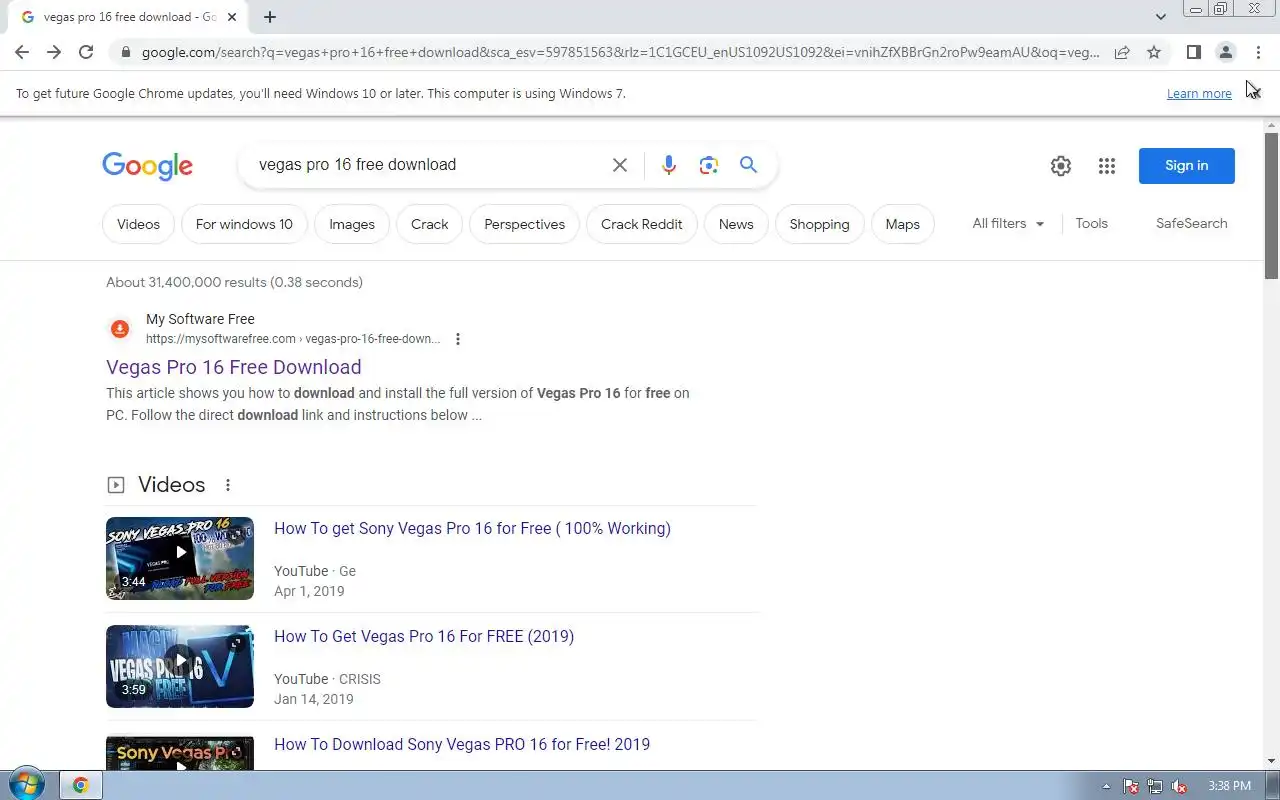The image size is (1280, 800).
Task: Go forward with the forward arrow
Action: point(54,52)
